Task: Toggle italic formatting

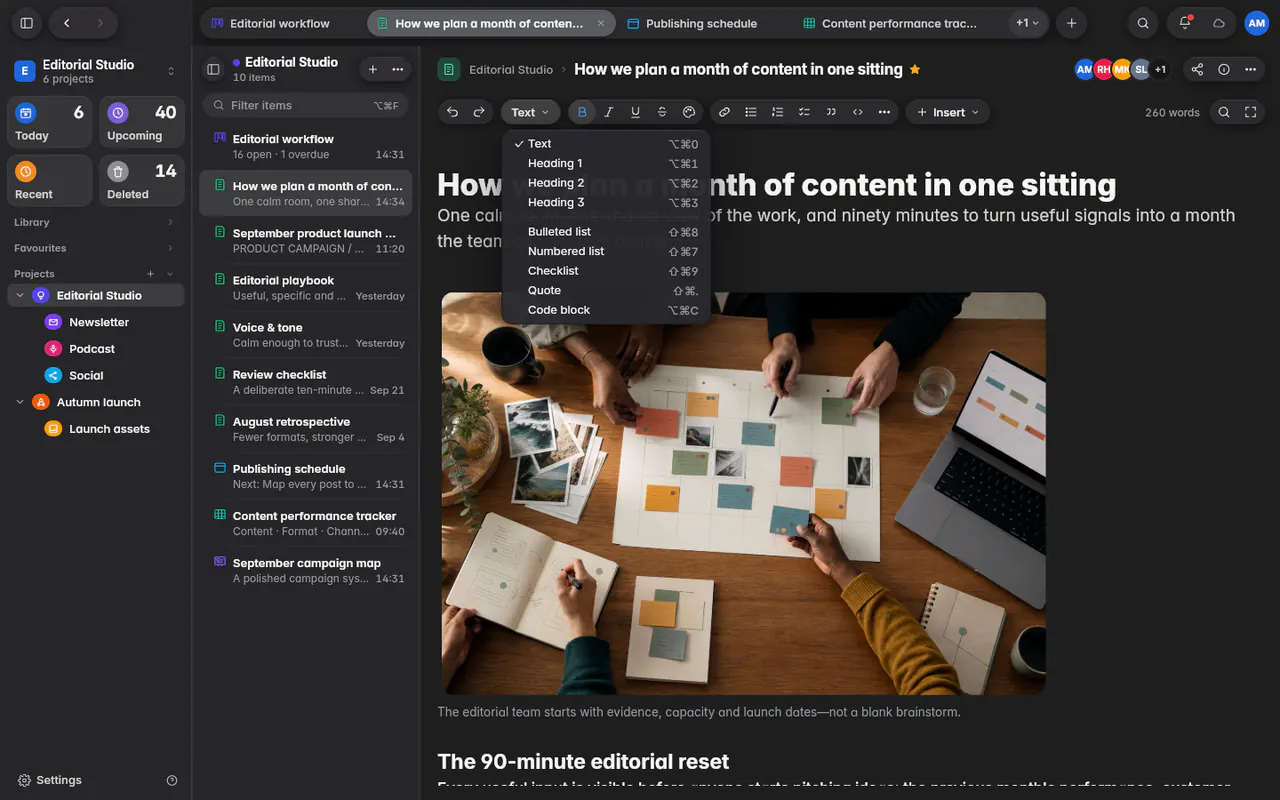Action: coord(608,112)
